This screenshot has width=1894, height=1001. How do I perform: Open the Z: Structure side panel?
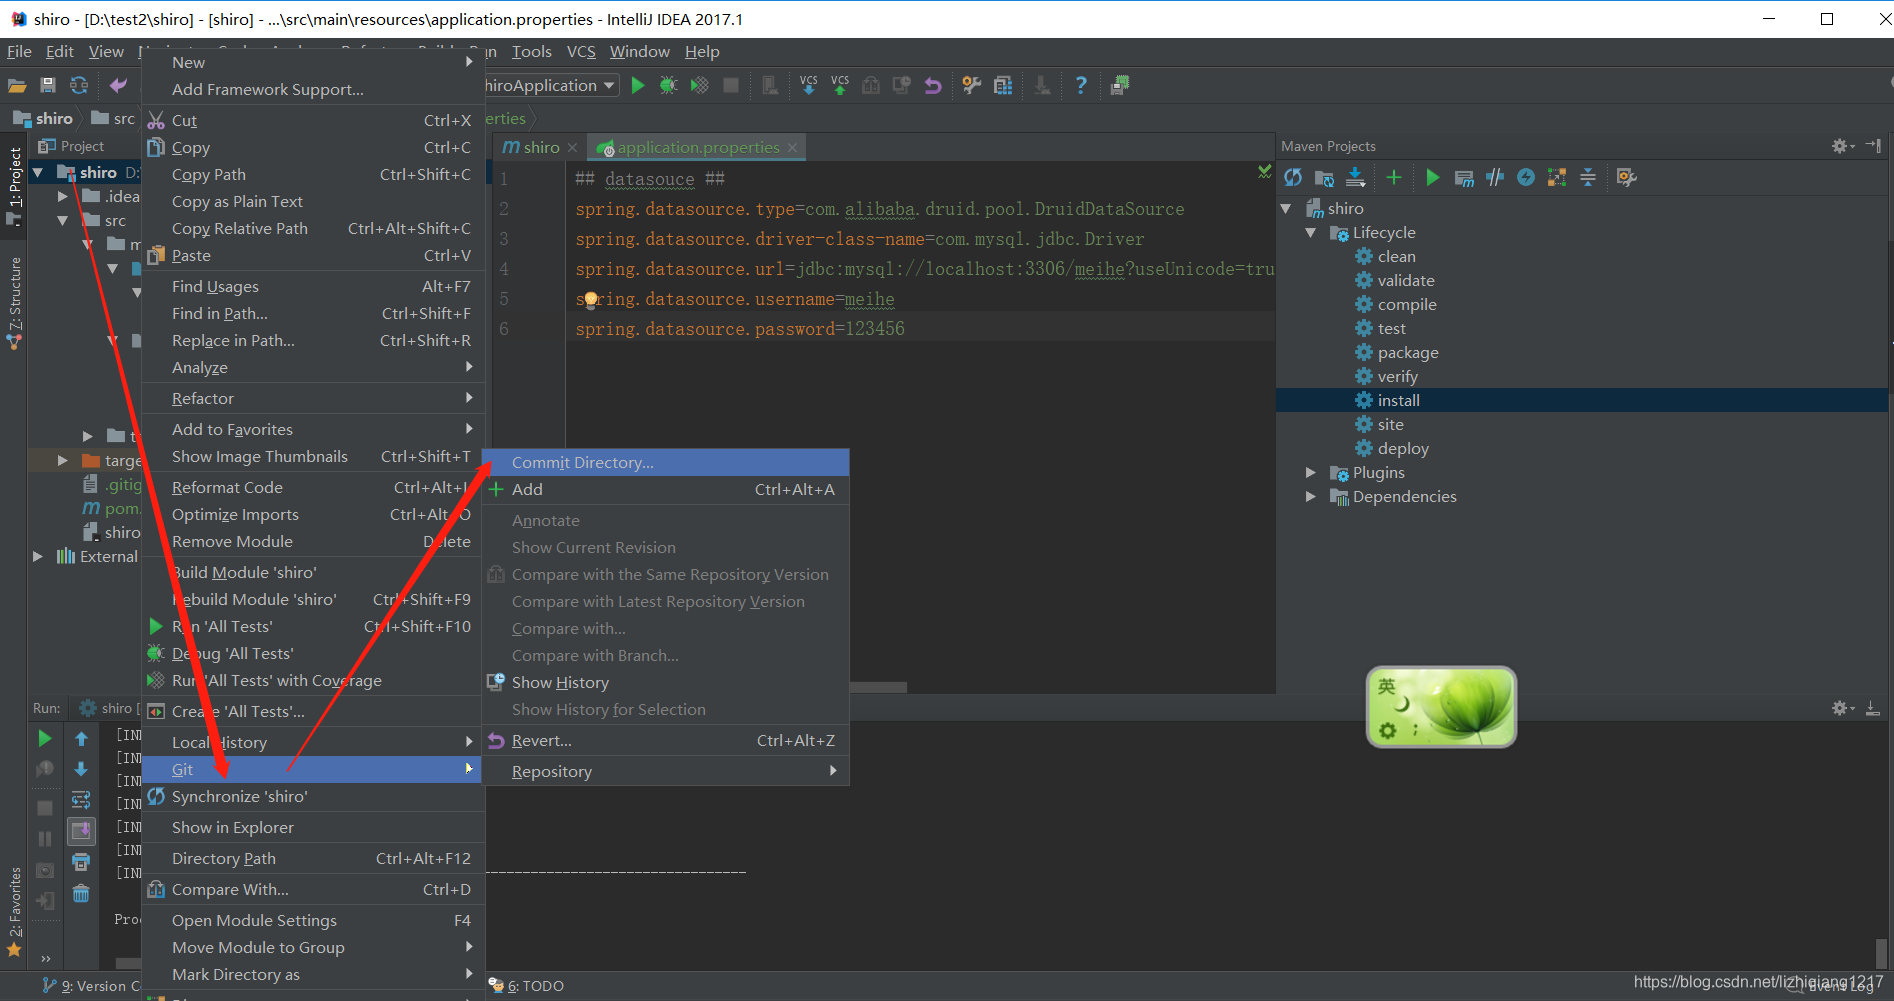14,303
